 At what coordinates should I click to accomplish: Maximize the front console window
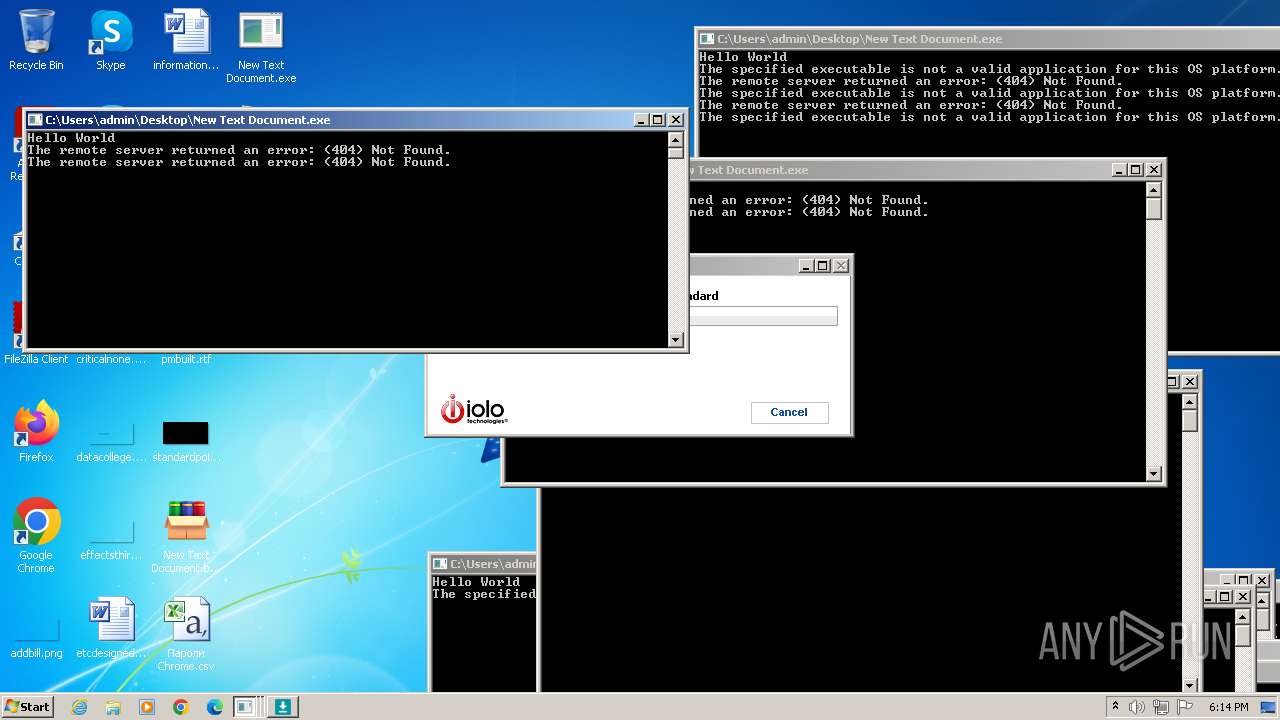[x=657, y=120]
